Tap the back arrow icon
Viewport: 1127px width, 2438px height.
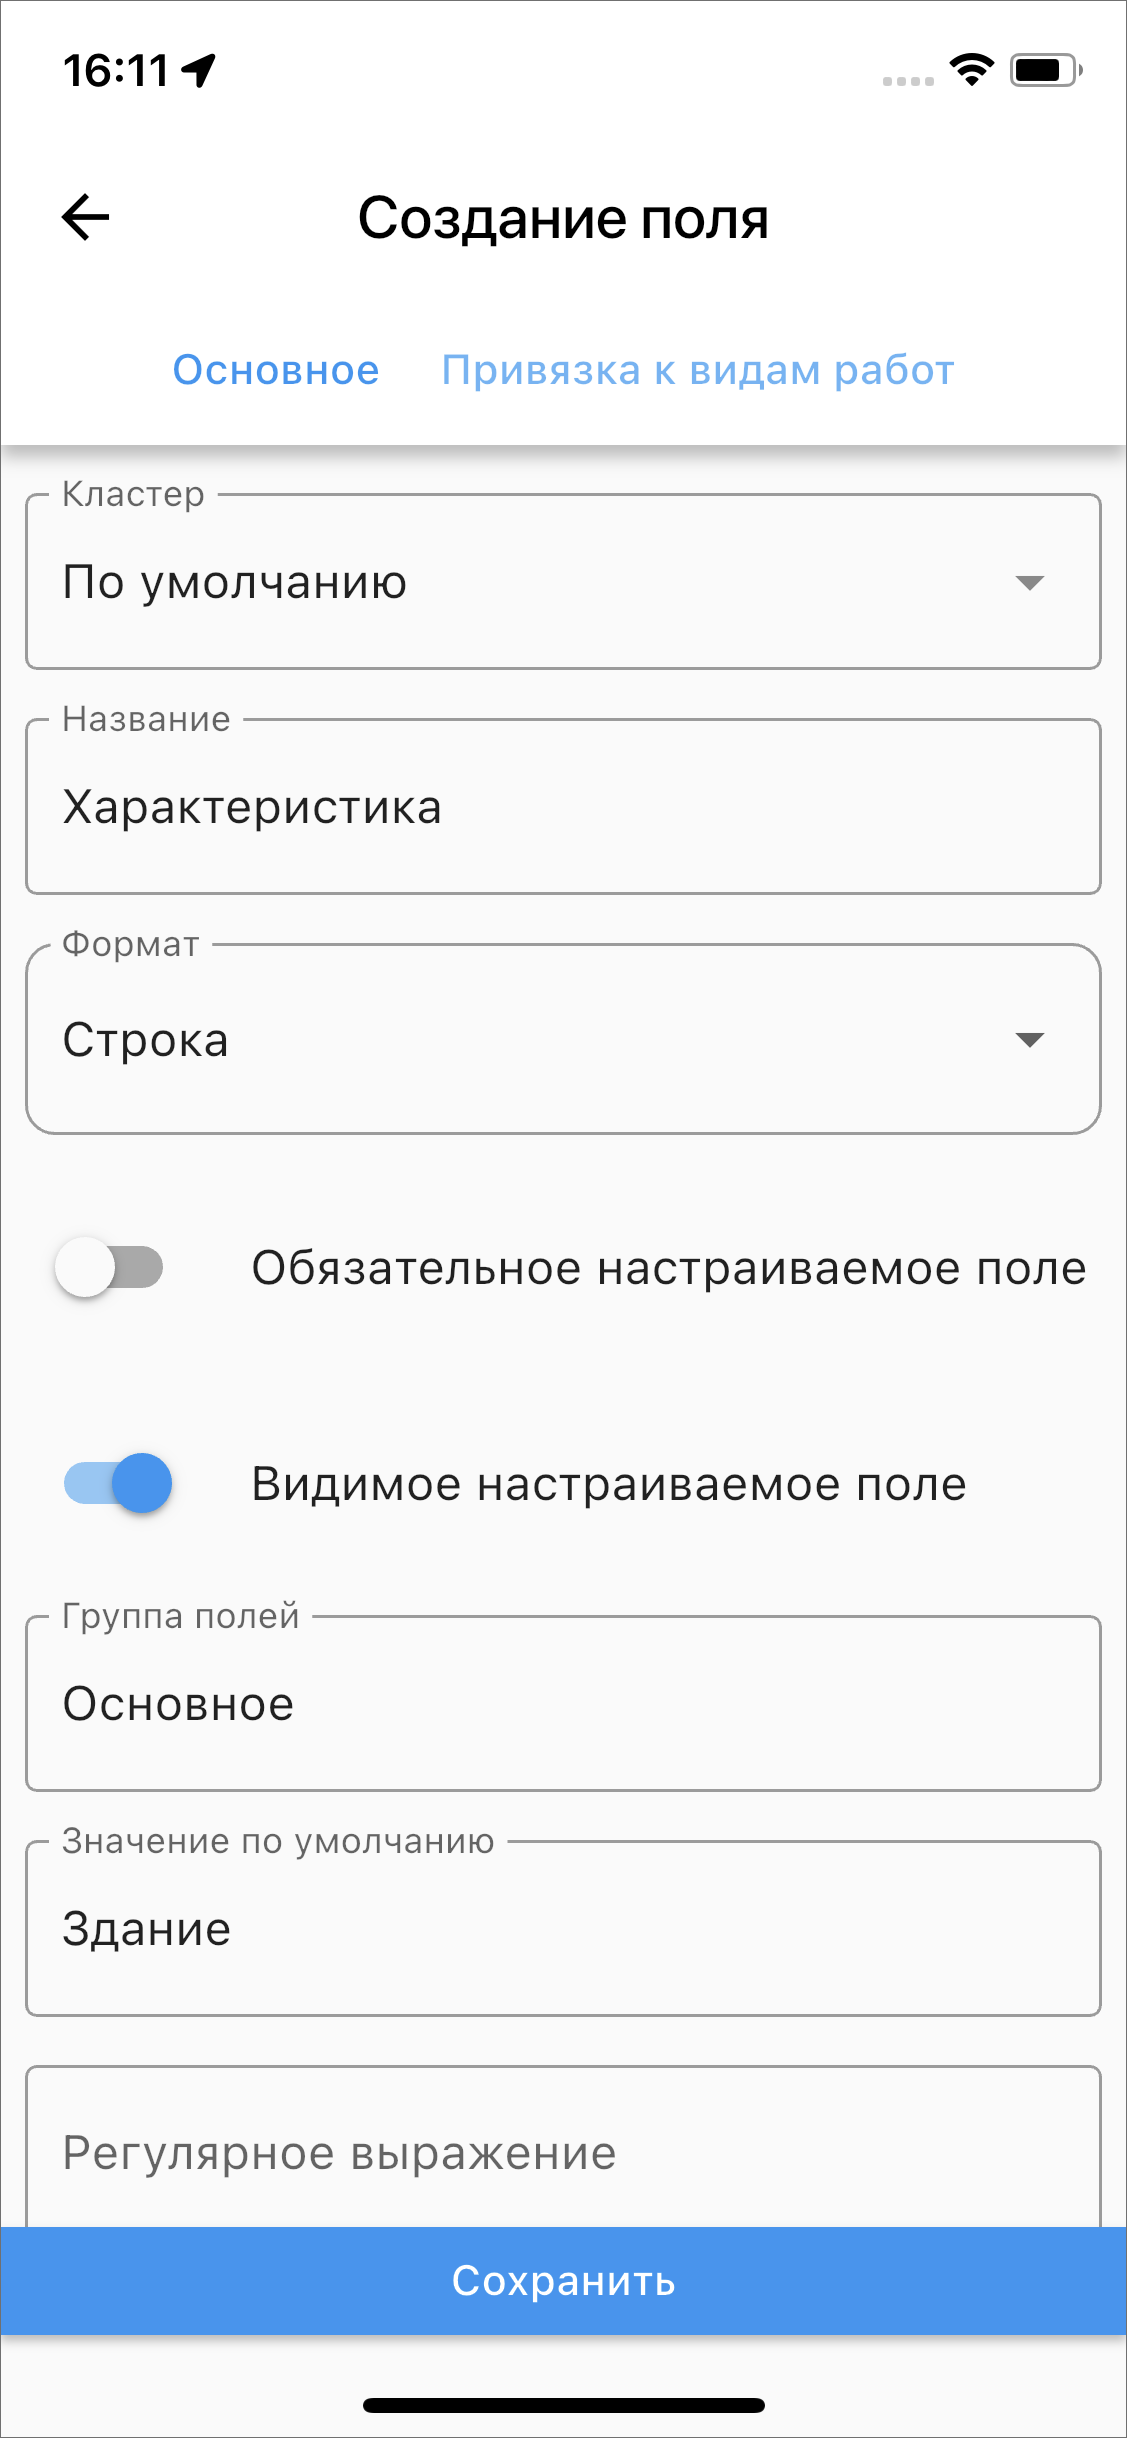pyautogui.click(x=86, y=218)
